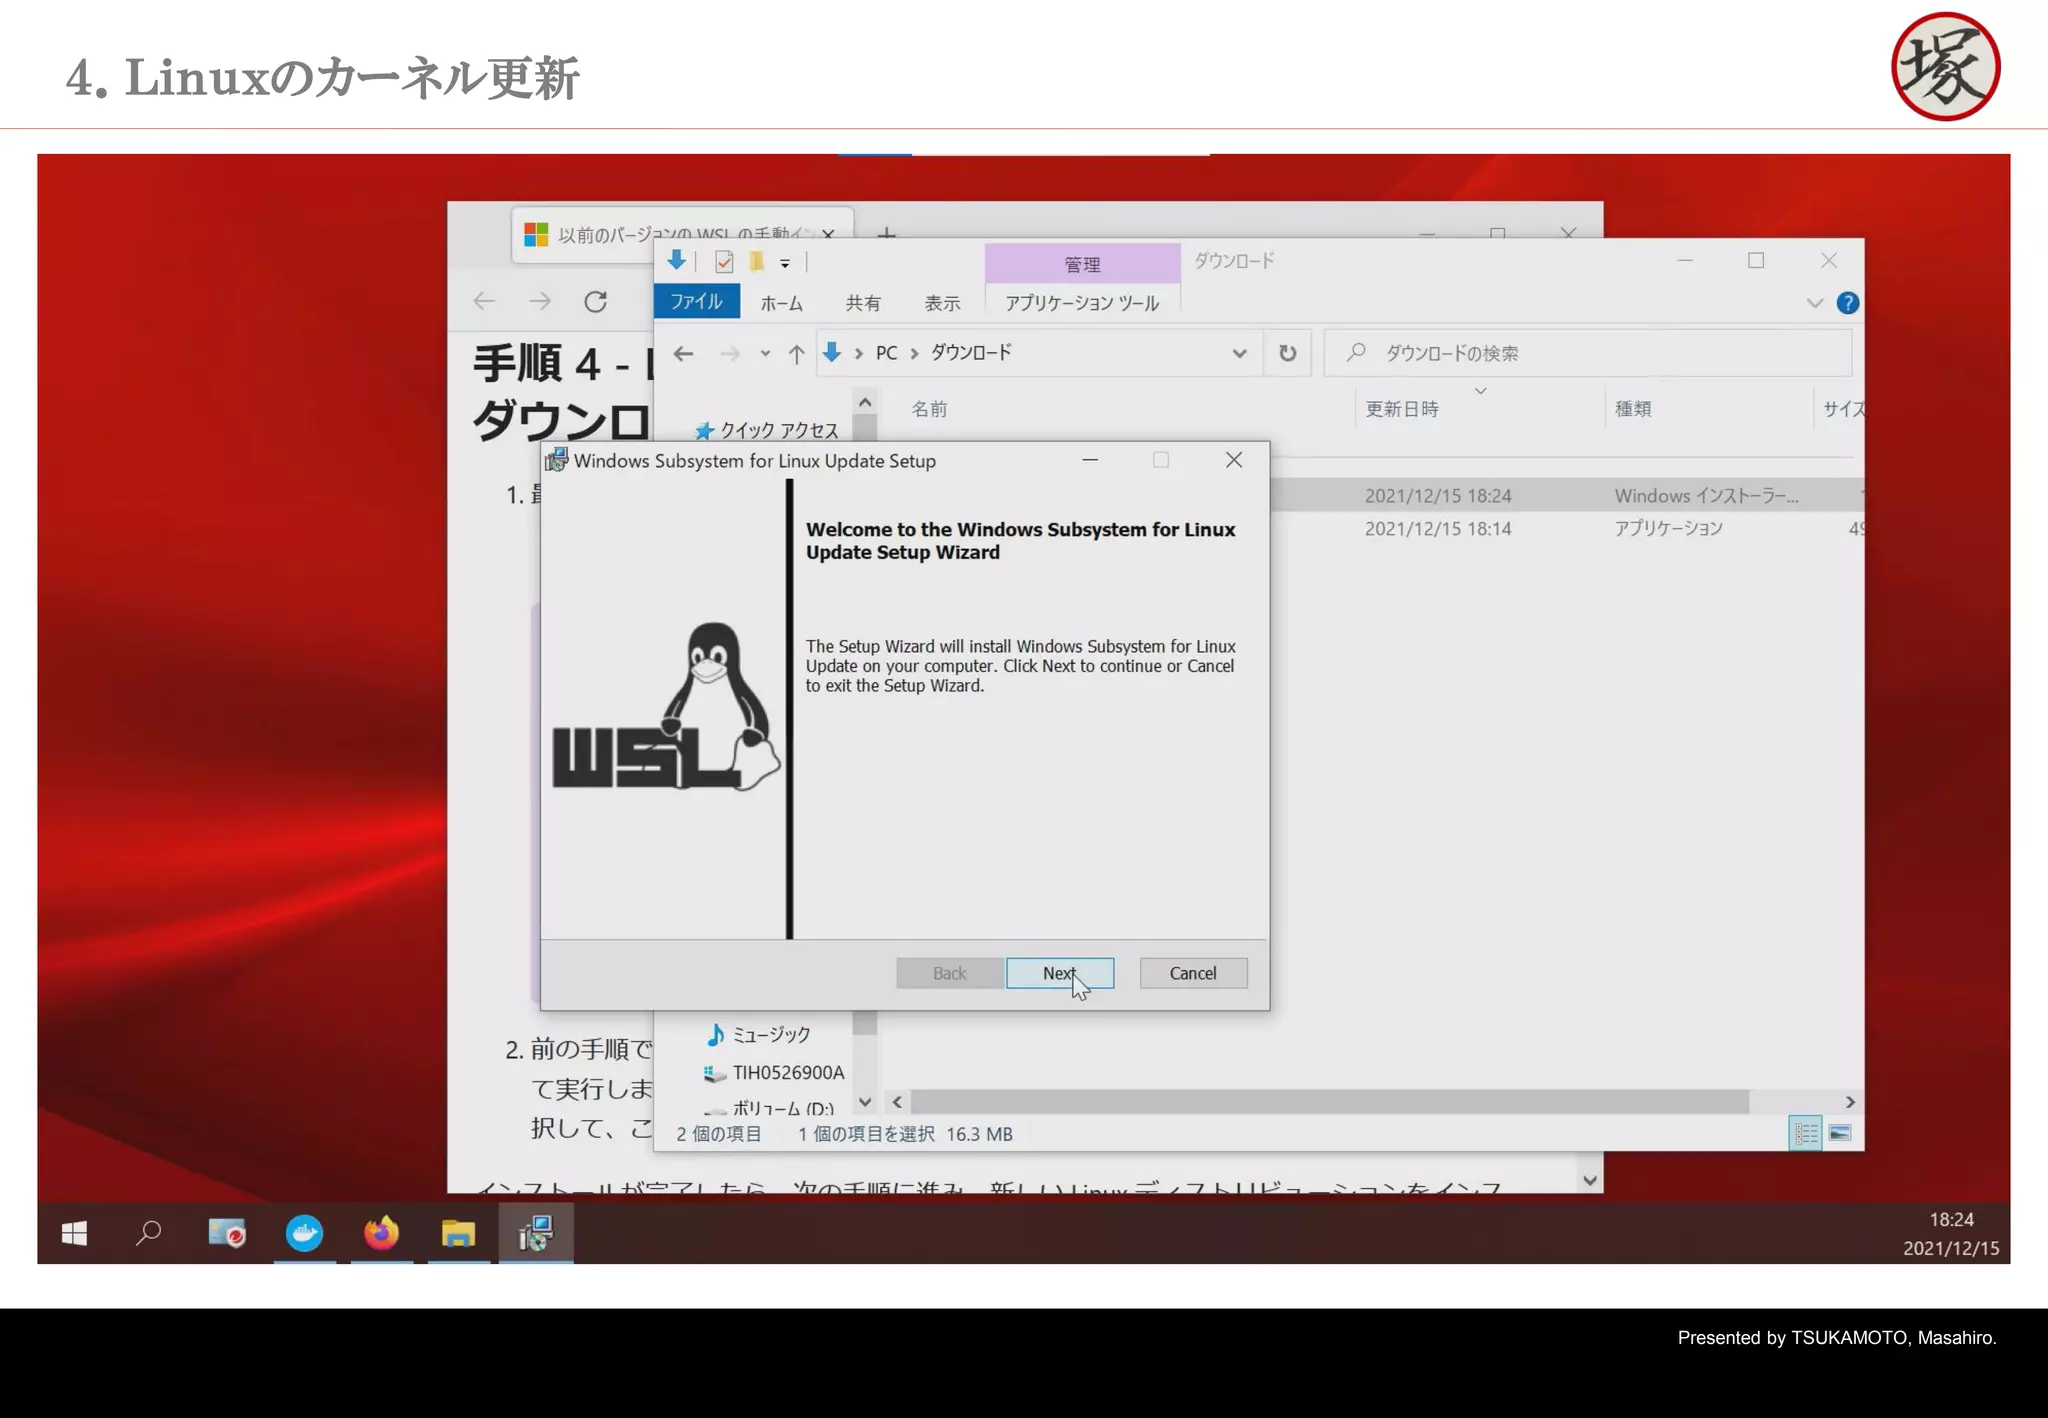The height and width of the screenshot is (1418, 2048).
Task: Open Docker Desktop from taskbar
Action: 304,1233
